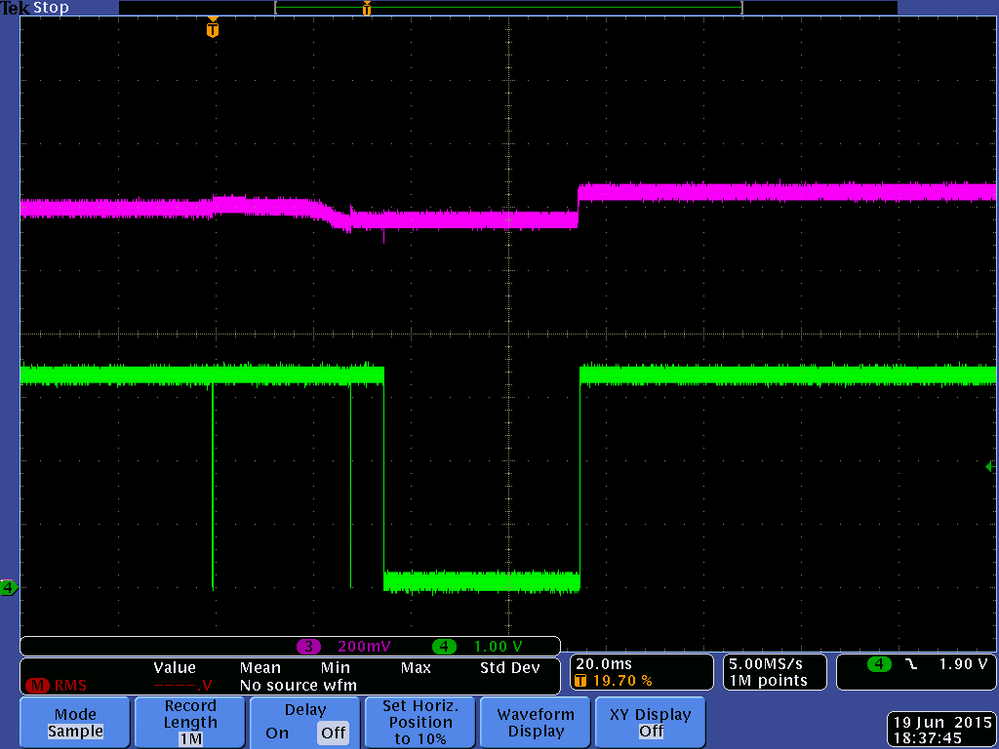Image resolution: width=999 pixels, height=749 pixels.
Task: Click the record overview position bar
Action: click(508, 8)
